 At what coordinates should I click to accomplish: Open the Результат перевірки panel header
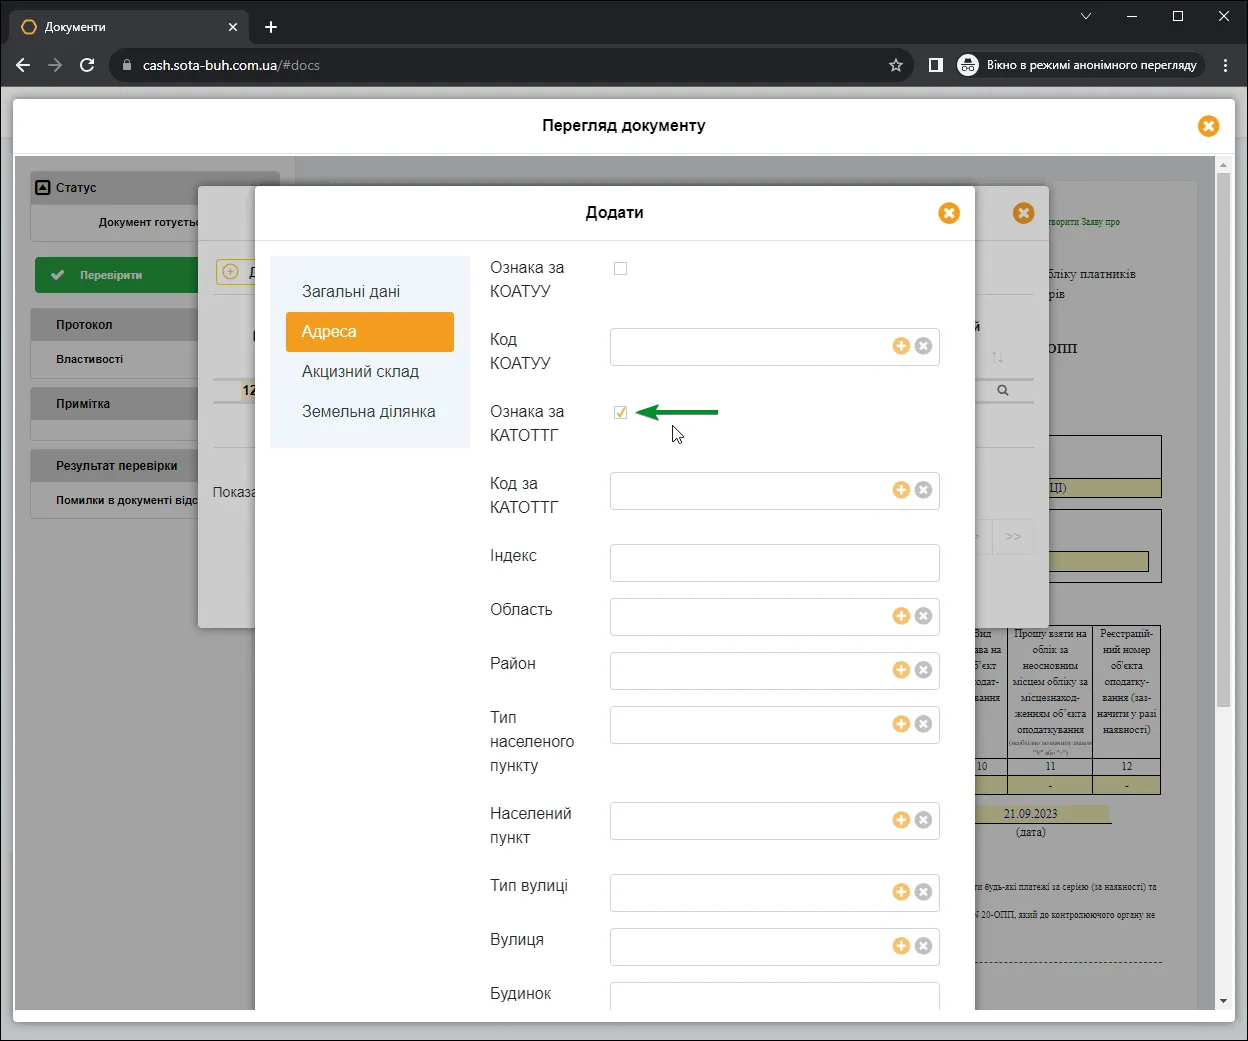click(114, 466)
